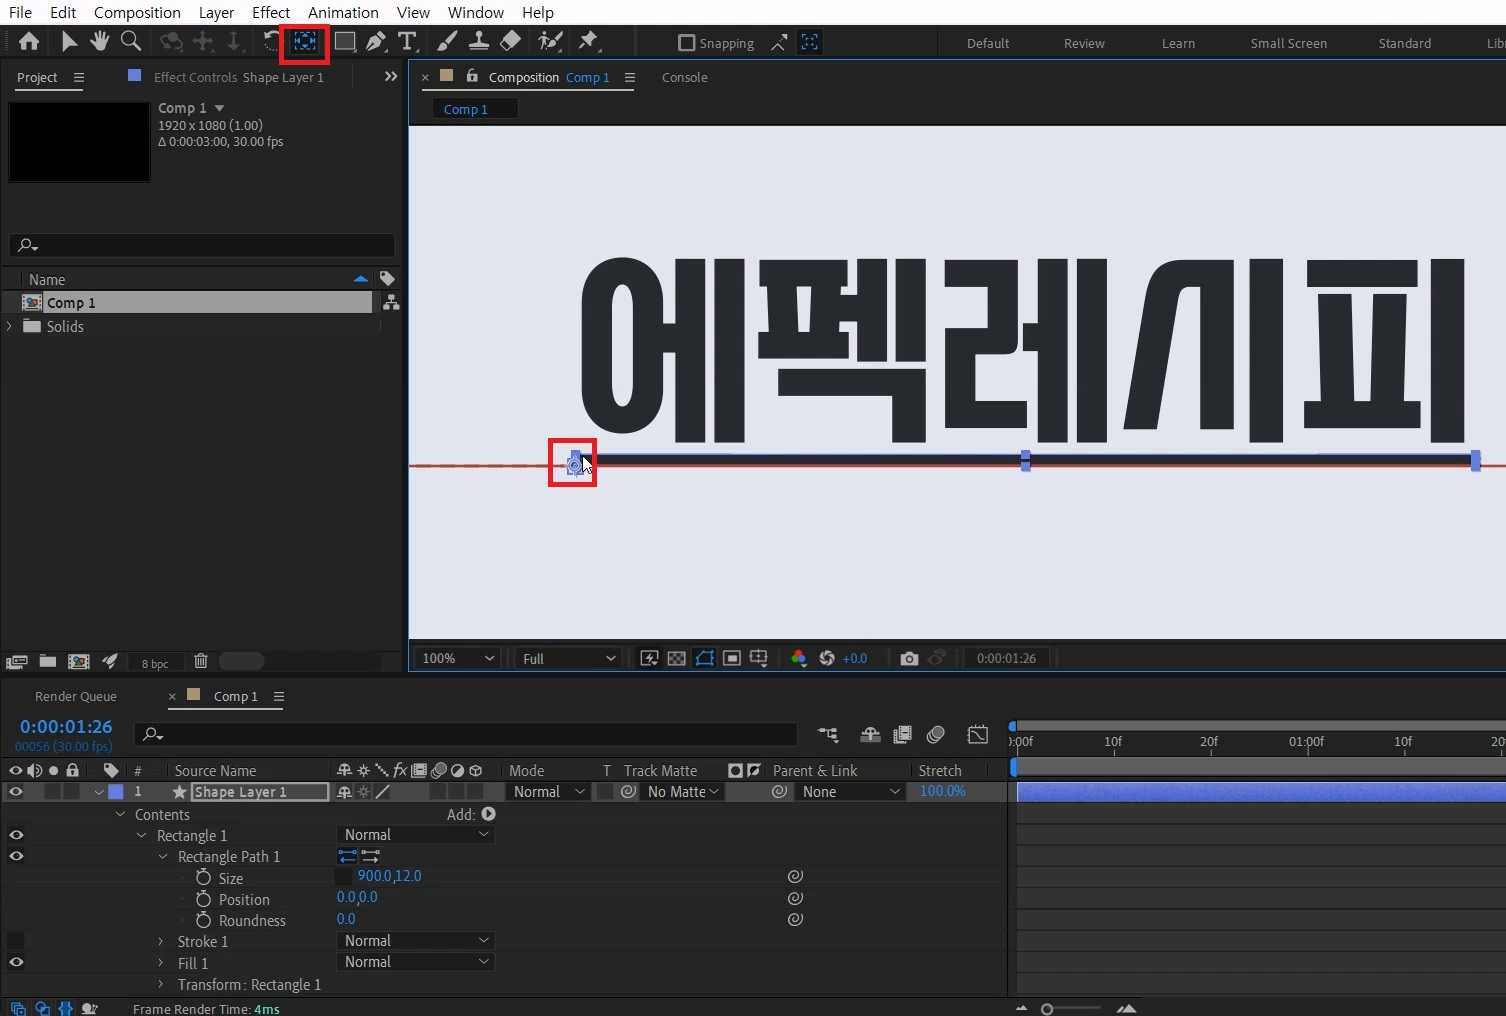Click the viewer snapshot camera icon

click(909, 658)
